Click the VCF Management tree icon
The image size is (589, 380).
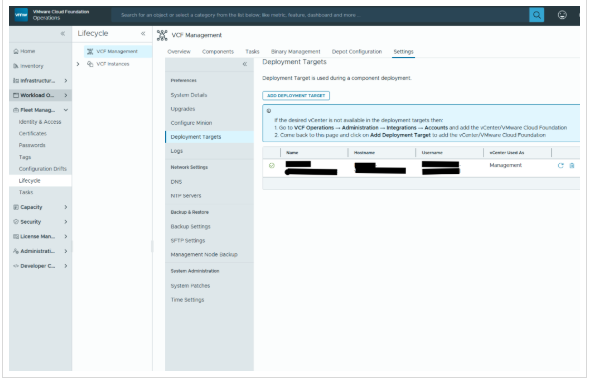point(90,51)
